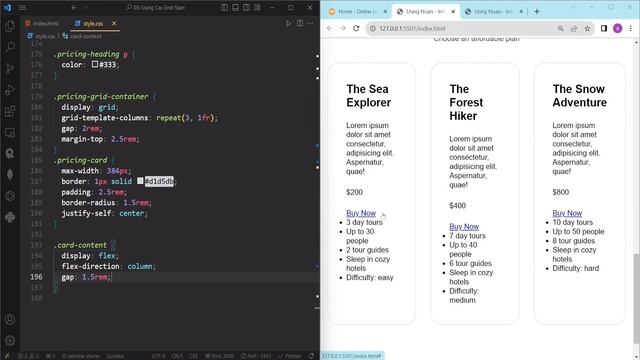
Task: Run the file with the editor play icon
Action: (289, 24)
